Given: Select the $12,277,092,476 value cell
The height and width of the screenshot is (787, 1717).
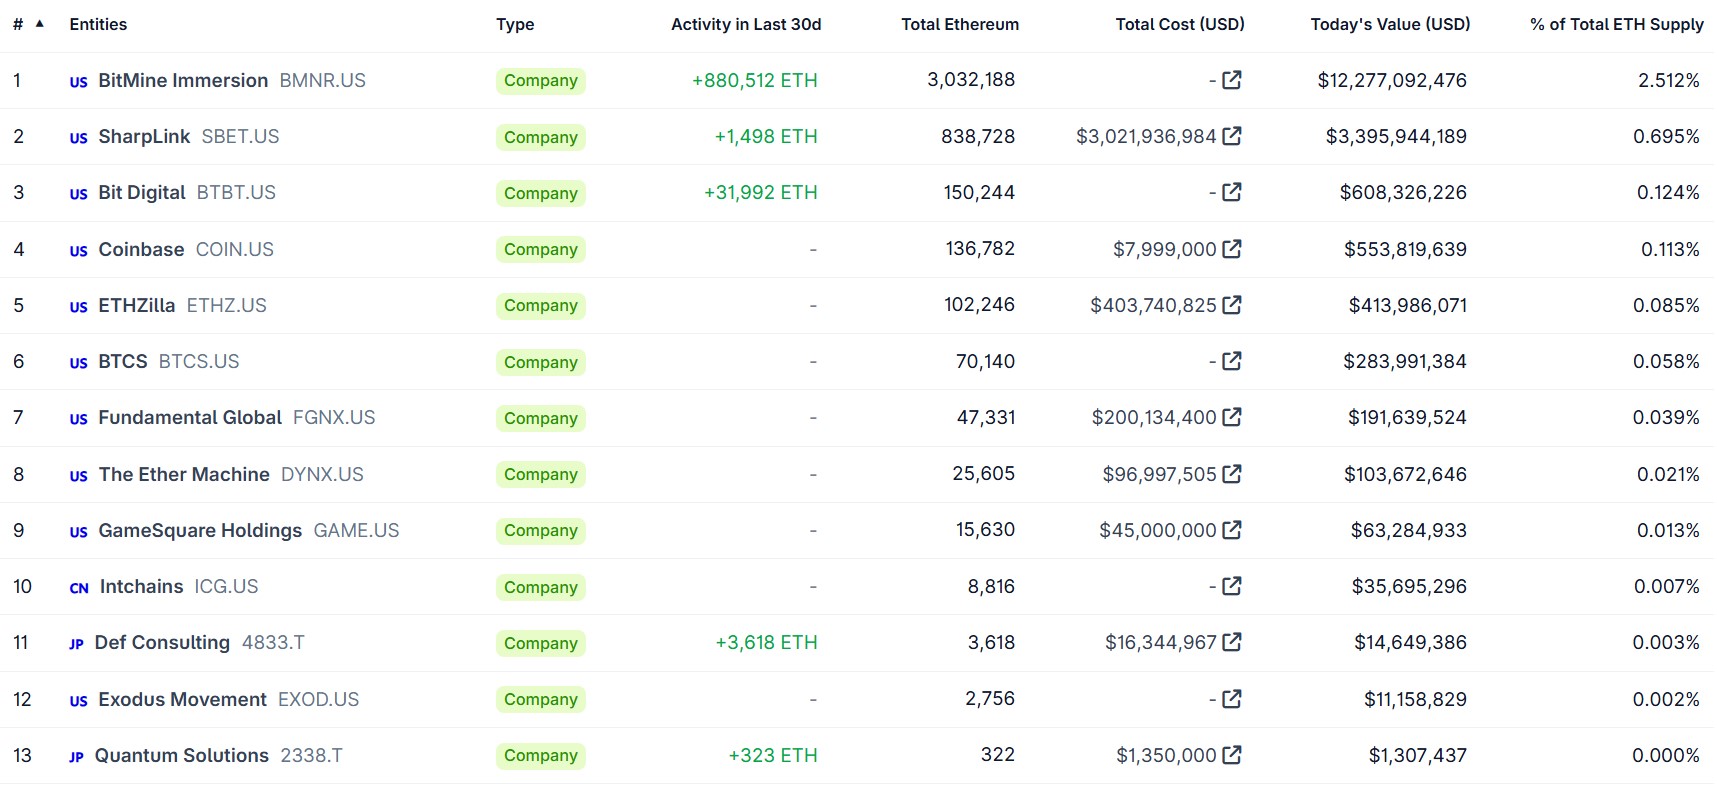Looking at the screenshot, I should coord(1392,80).
